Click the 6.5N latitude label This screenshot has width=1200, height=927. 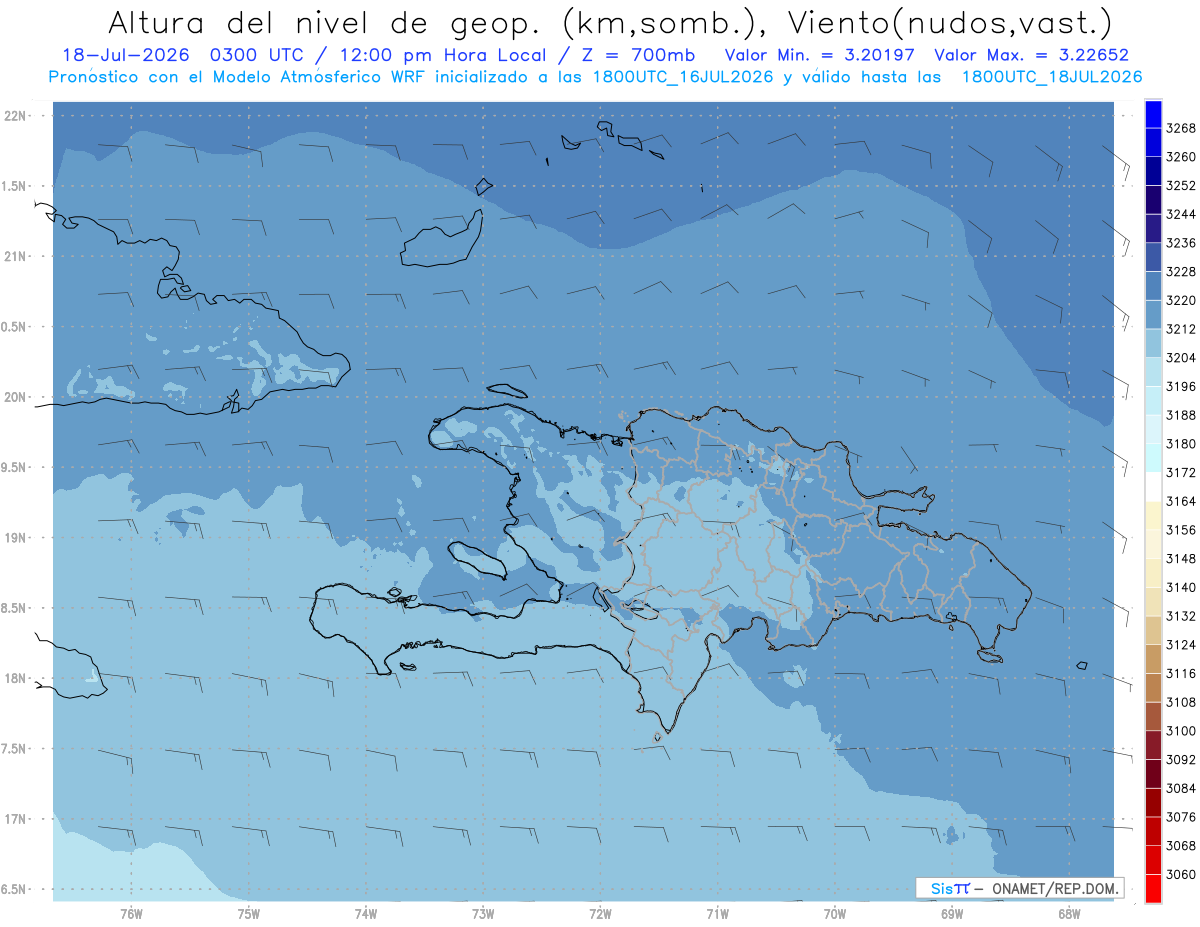pos(14,889)
